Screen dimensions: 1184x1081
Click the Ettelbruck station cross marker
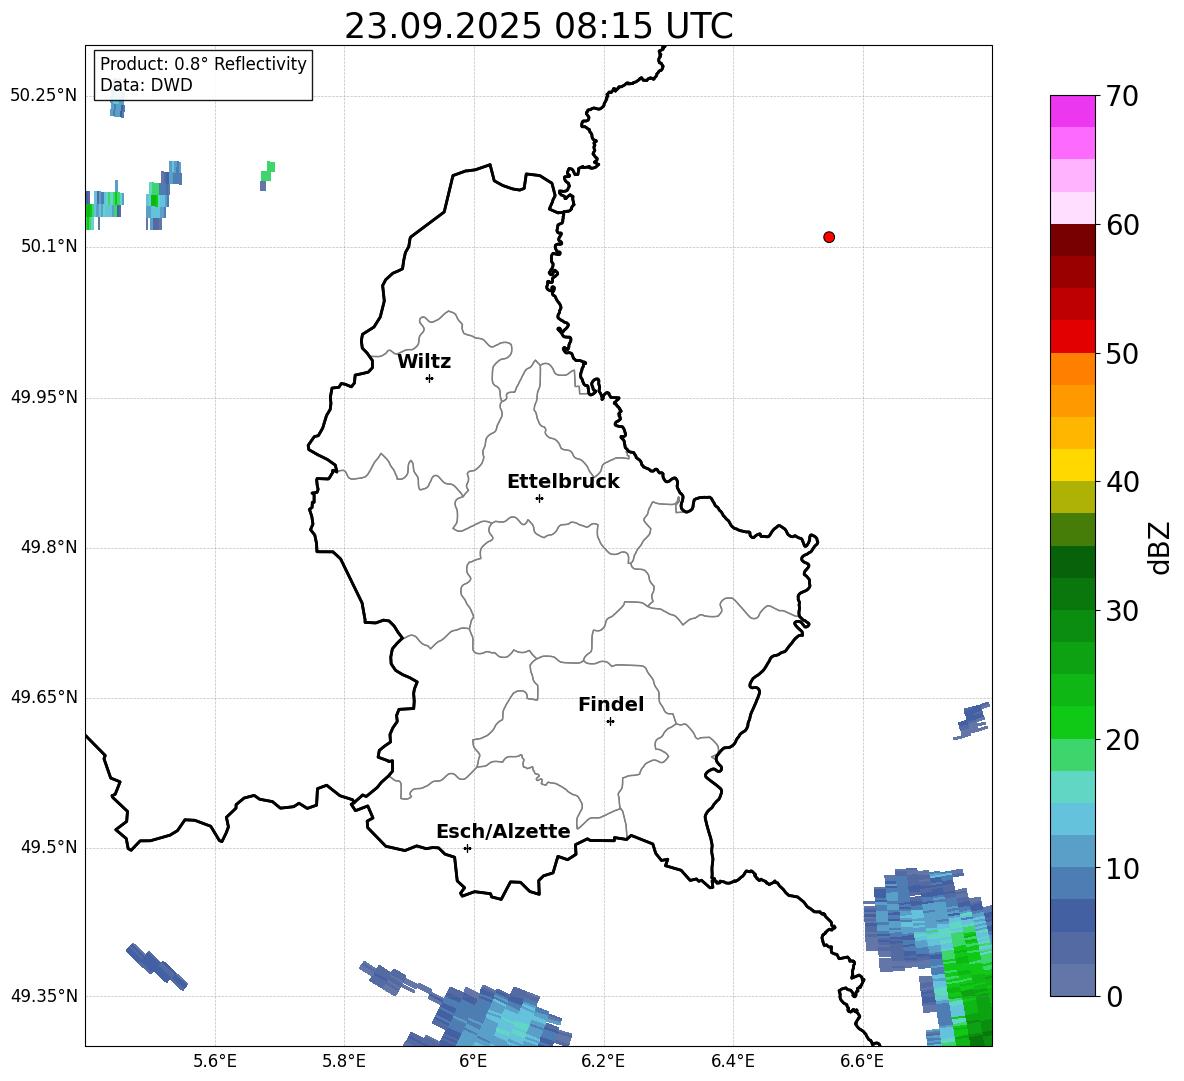point(539,498)
